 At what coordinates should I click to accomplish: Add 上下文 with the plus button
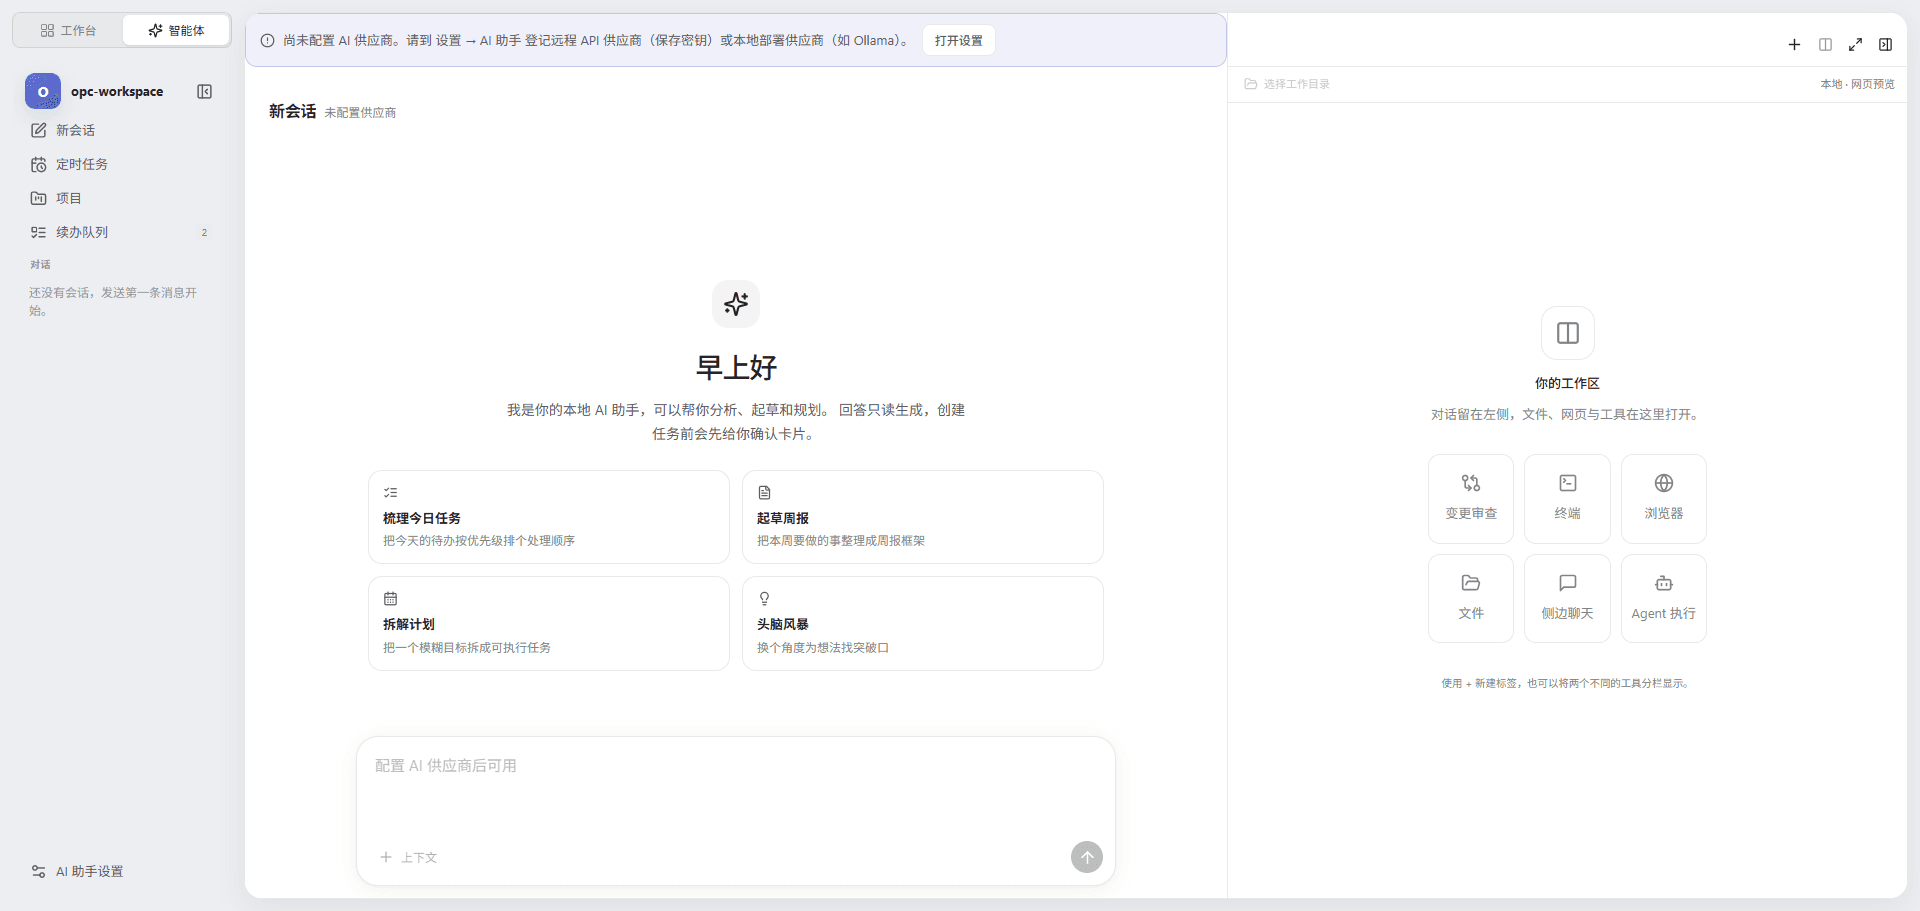point(408,857)
